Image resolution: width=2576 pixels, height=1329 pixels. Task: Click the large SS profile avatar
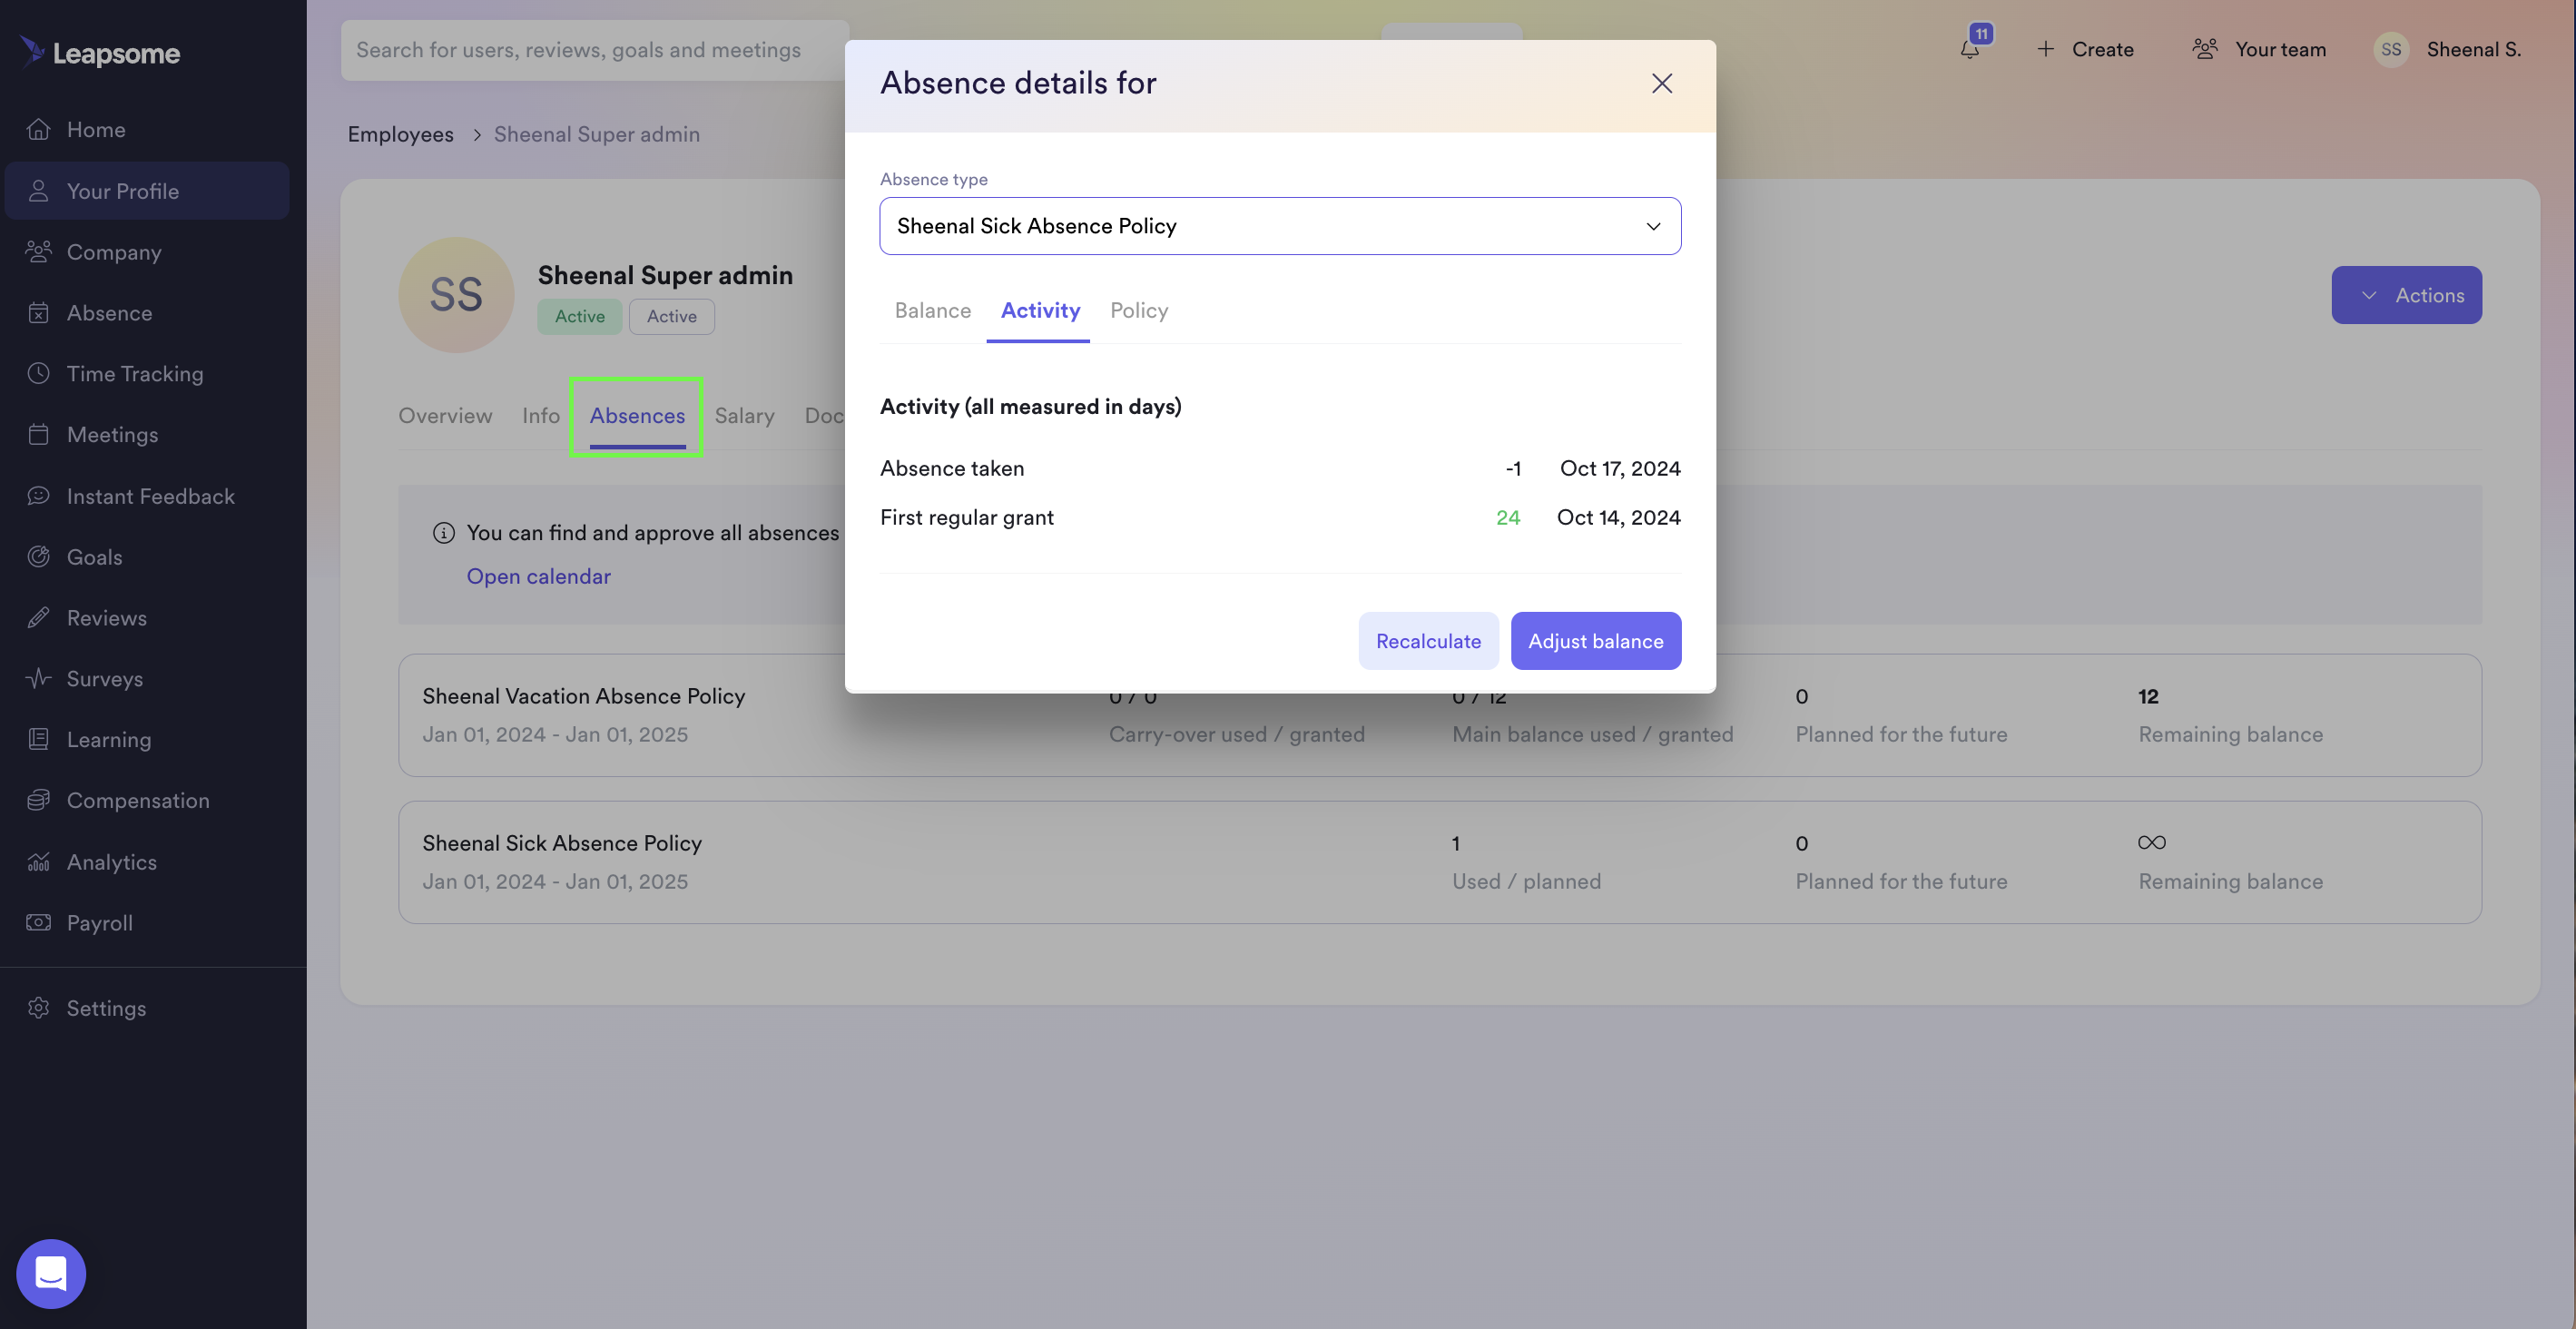pos(456,295)
